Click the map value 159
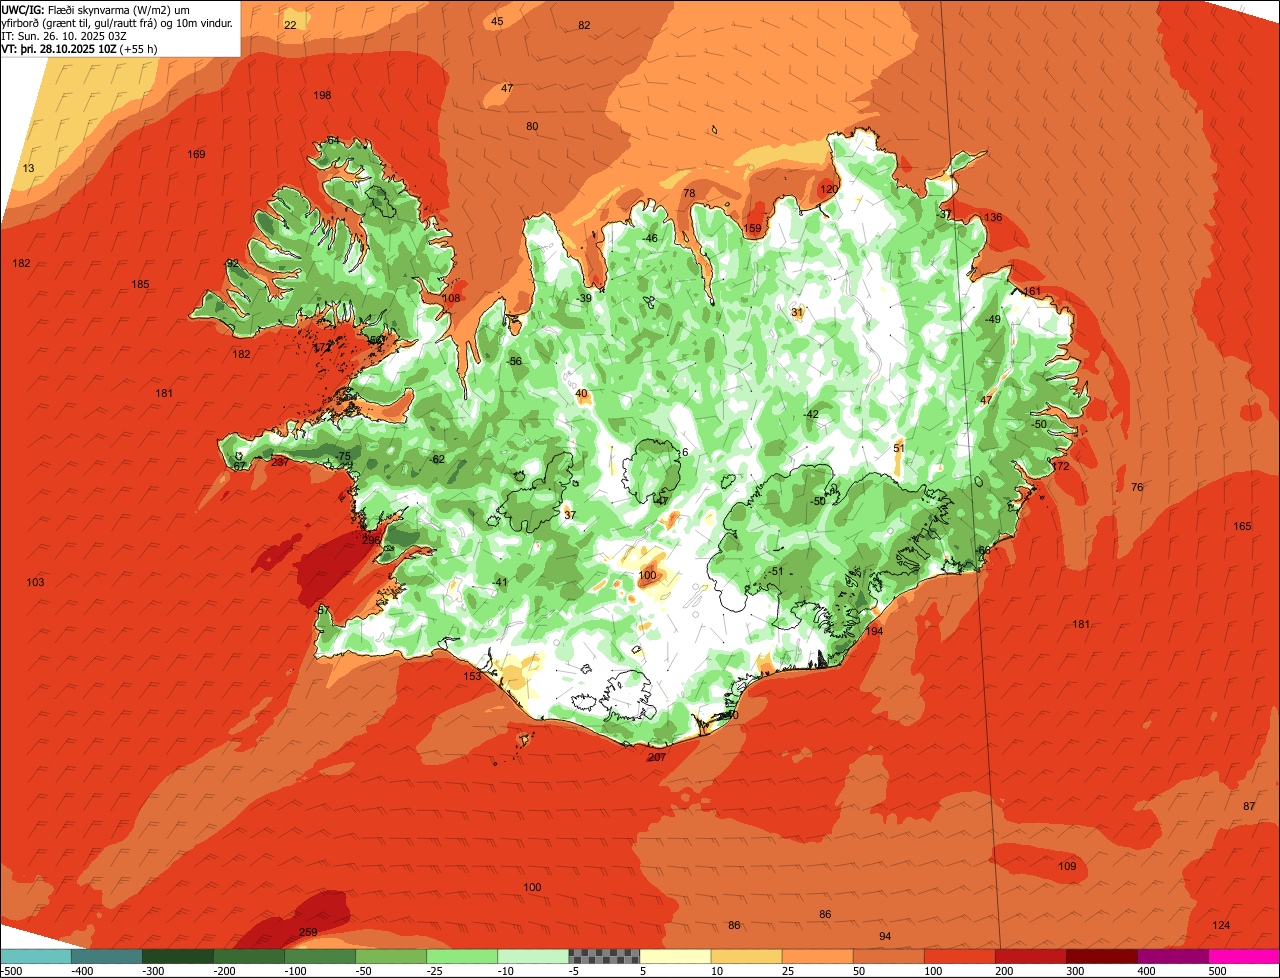Screen dimensions: 1280x978 pos(752,228)
